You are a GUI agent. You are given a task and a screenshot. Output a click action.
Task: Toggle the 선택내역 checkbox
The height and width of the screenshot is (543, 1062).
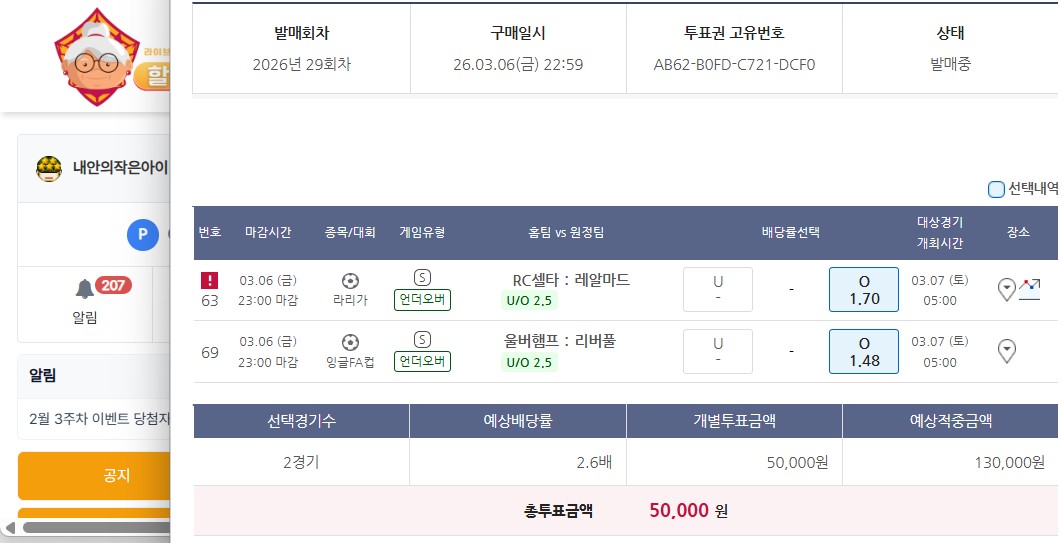(996, 189)
